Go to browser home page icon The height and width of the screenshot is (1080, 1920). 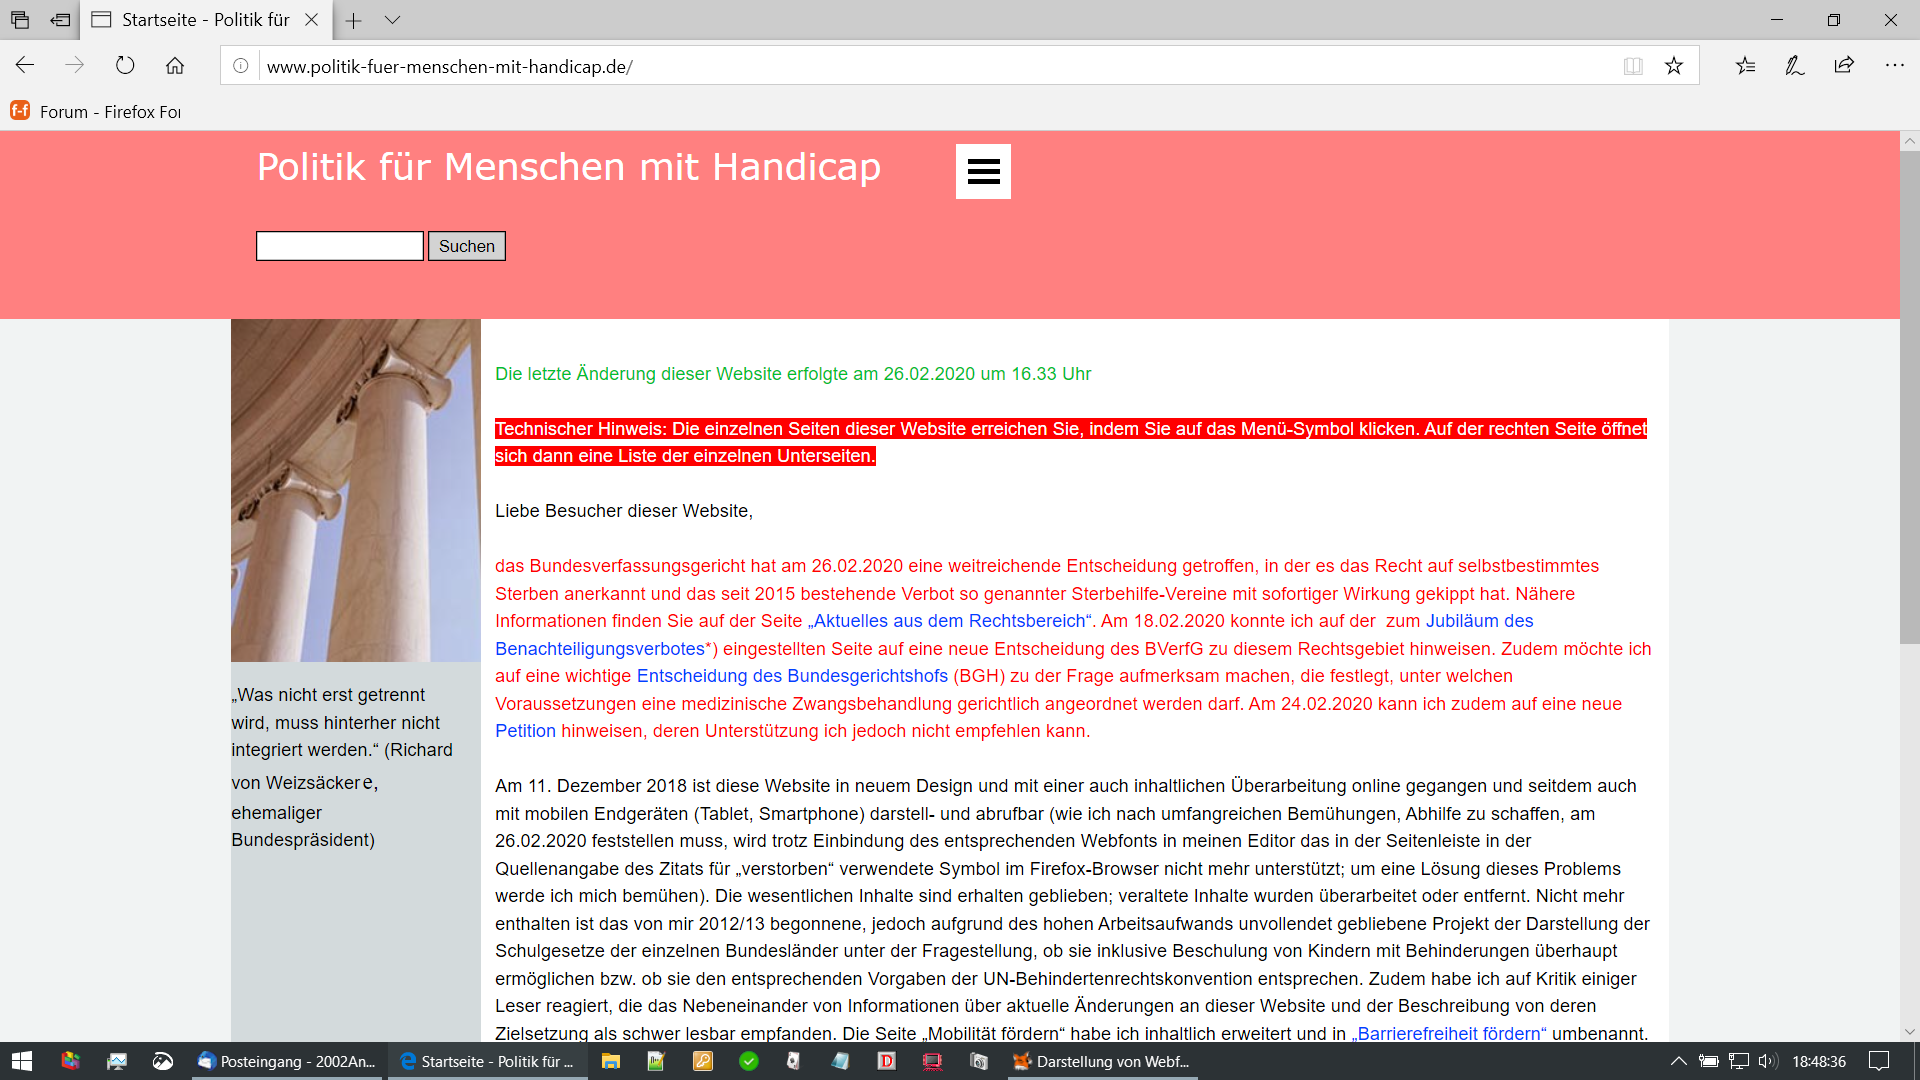(175, 66)
